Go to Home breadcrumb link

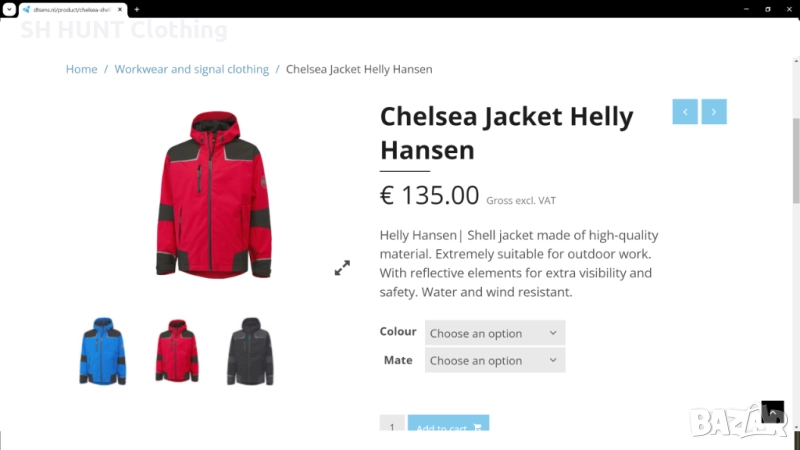pyautogui.click(x=82, y=69)
